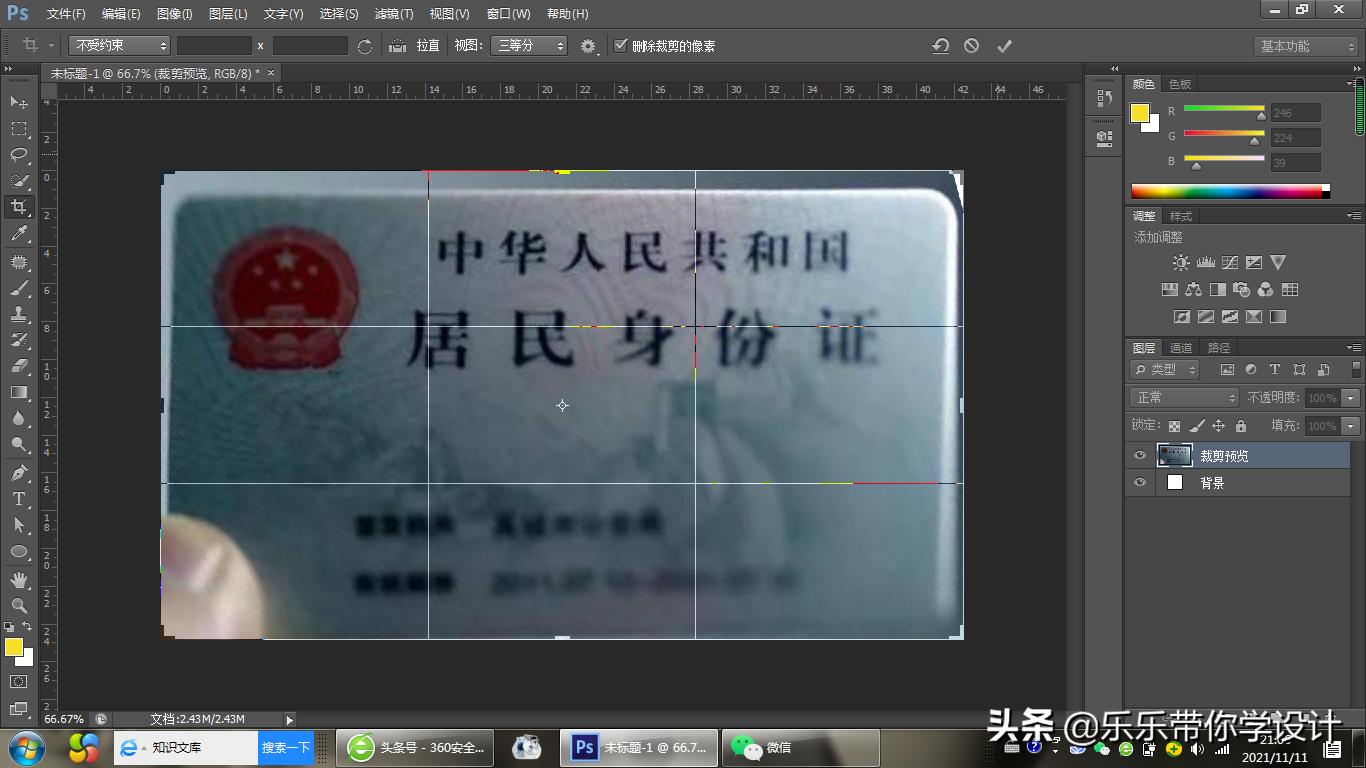The width and height of the screenshot is (1366, 768).
Task: Open the 正常 blend mode dropdown
Action: click(1183, 397)
